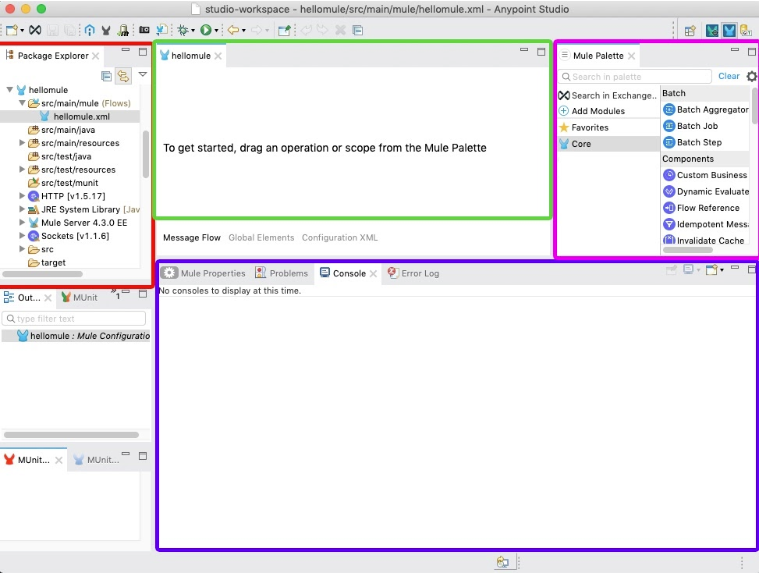Click the Outline filter text field
Image resolution: width=763 pixels, height=575 pixels.
click(74, 319)
